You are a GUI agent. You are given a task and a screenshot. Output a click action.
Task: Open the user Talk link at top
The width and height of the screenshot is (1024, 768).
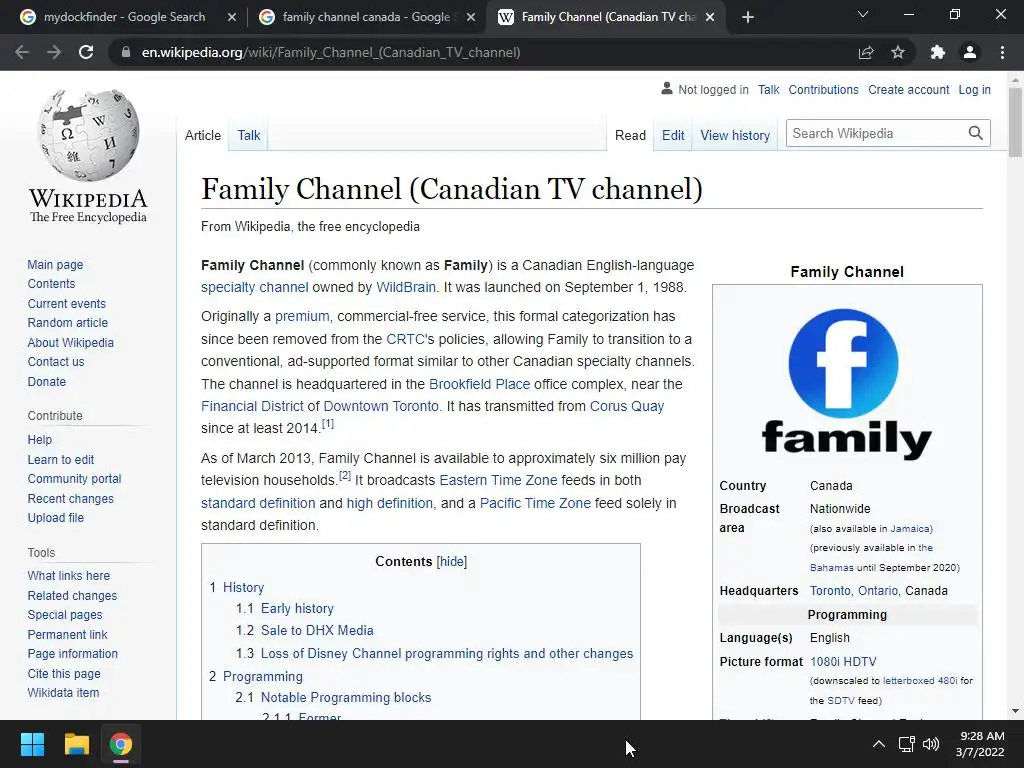tap(768, 89)
